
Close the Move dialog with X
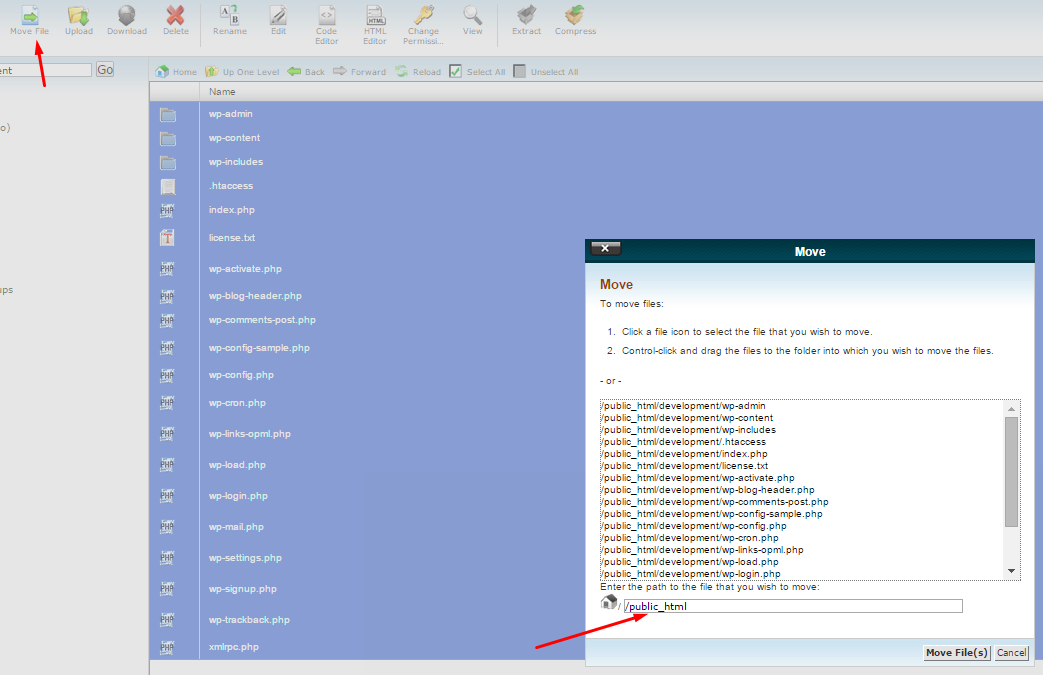(605, 248)
